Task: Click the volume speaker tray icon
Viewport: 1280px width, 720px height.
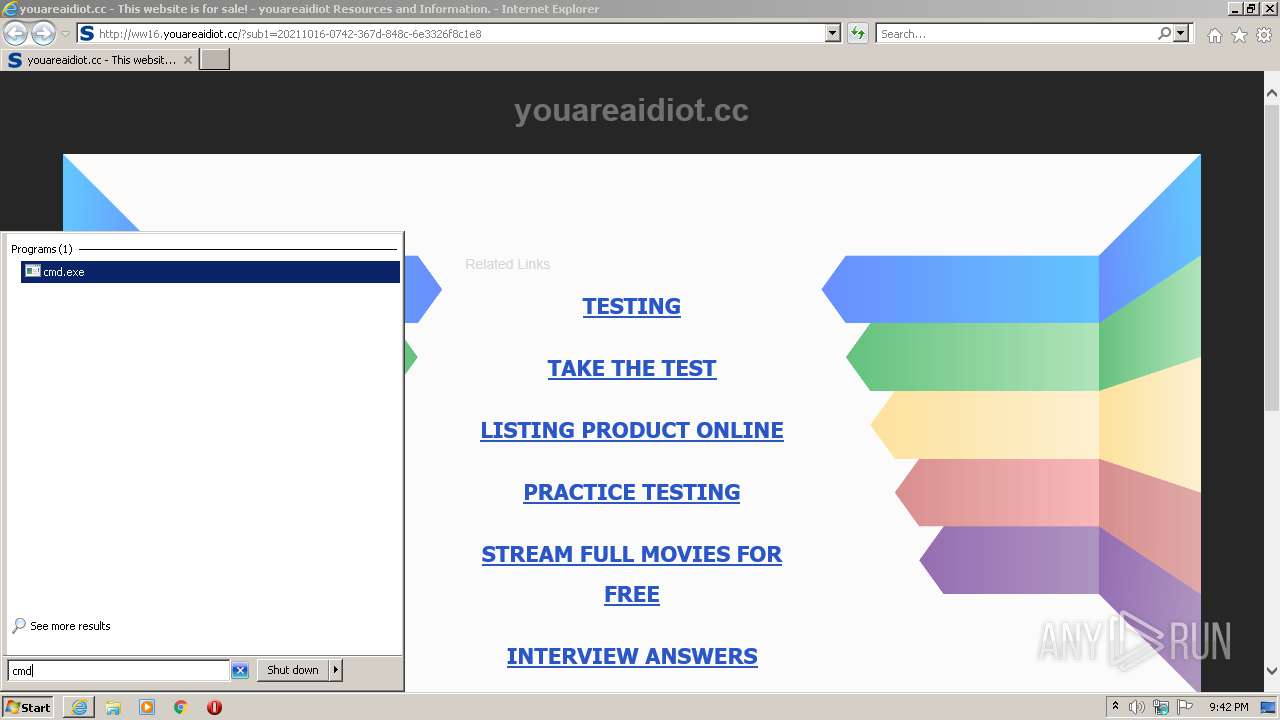Action: coord(1137,707)
